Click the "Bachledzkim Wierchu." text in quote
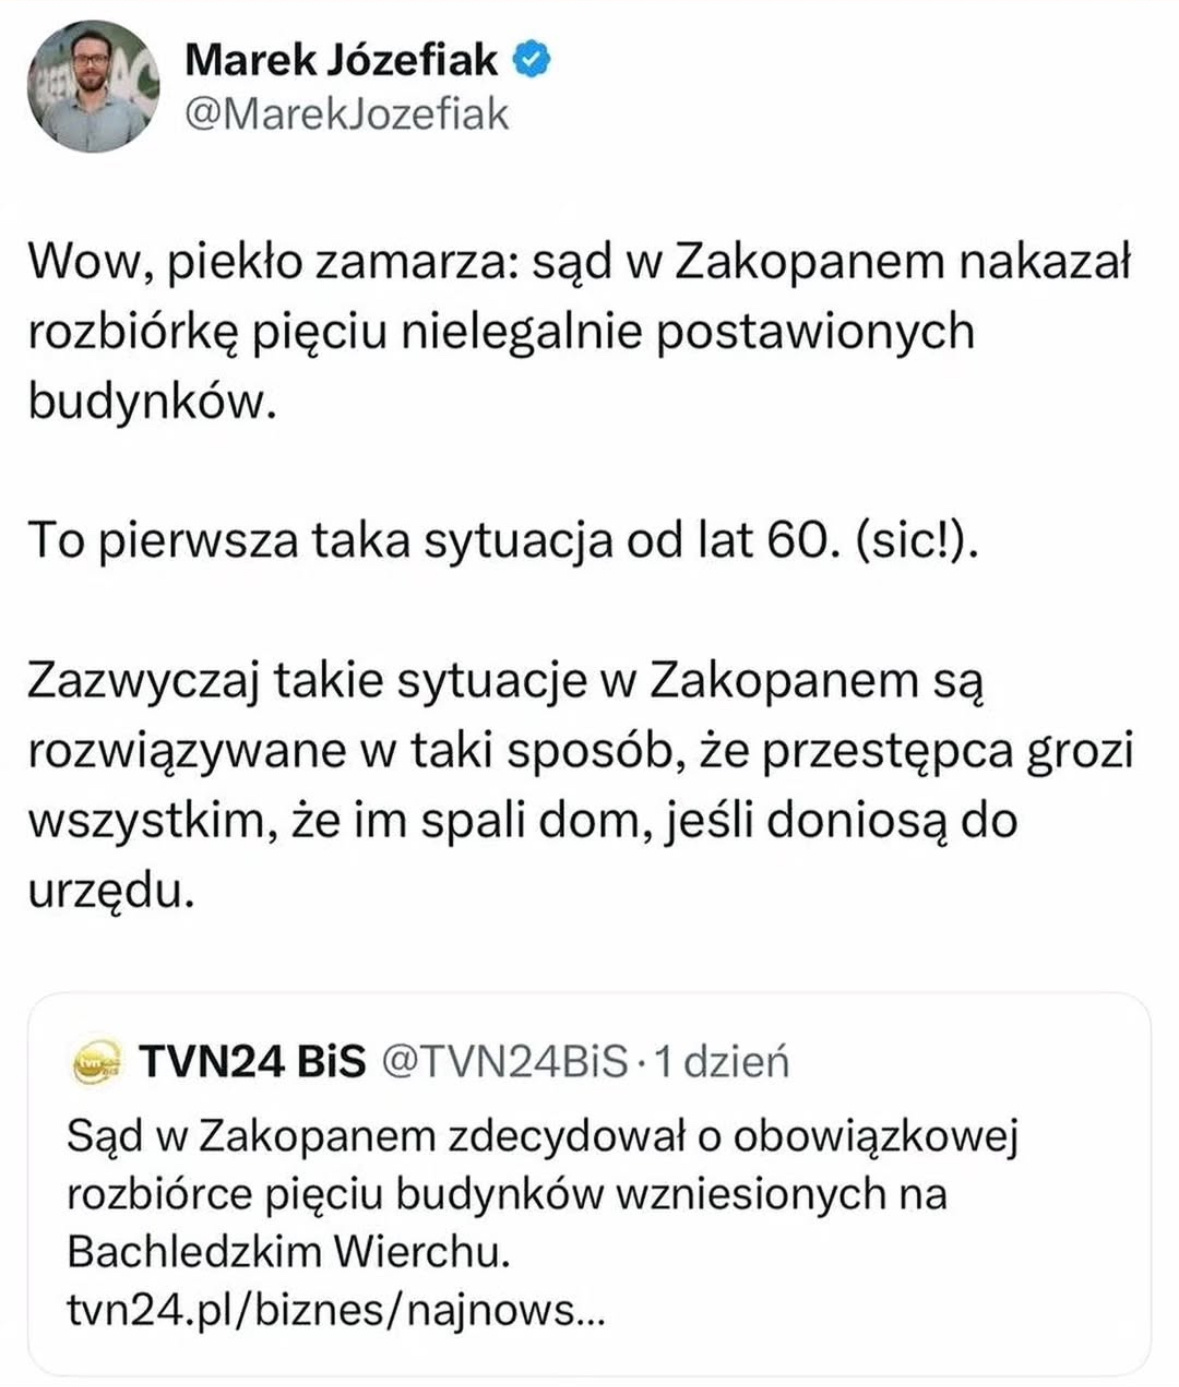Screen dimensions: 1179x1387 pyautogui.click(x=288, y=1252)
